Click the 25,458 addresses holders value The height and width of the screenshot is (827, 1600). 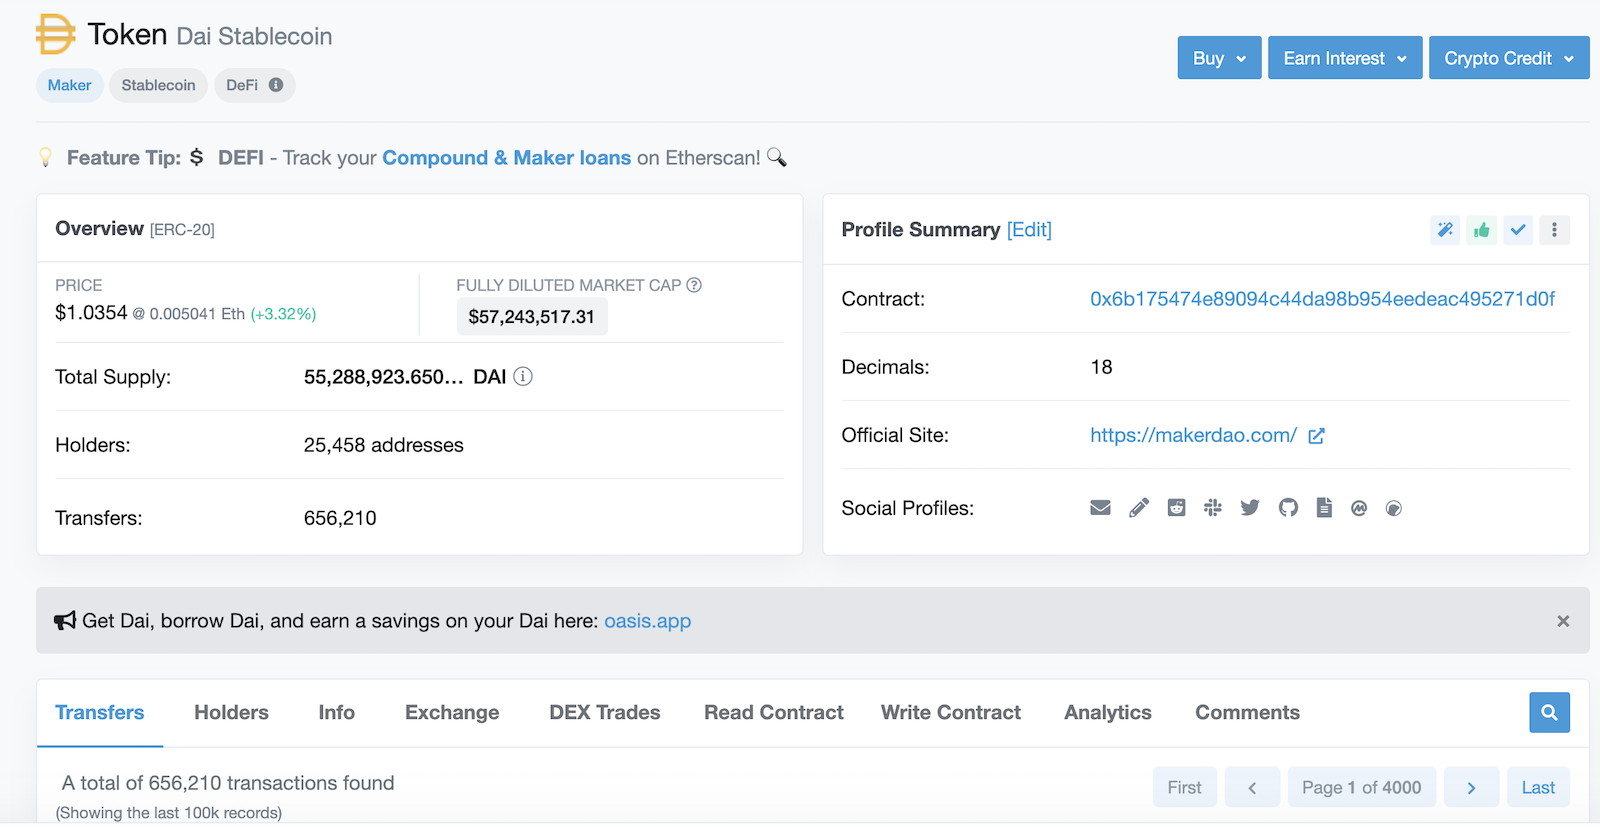384,445
